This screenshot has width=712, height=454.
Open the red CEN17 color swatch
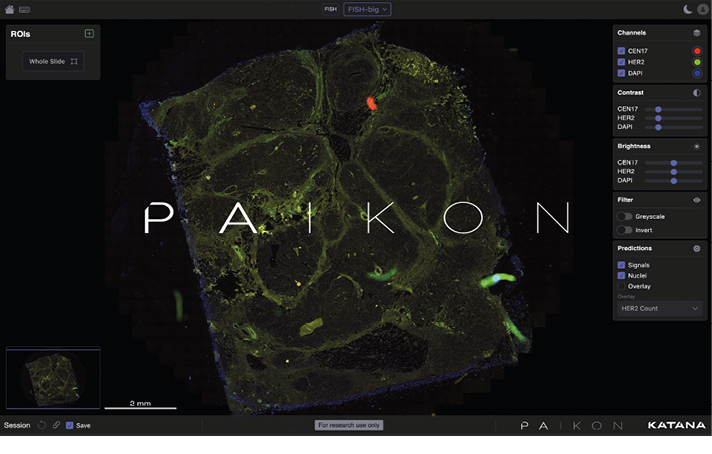[697, 51]
